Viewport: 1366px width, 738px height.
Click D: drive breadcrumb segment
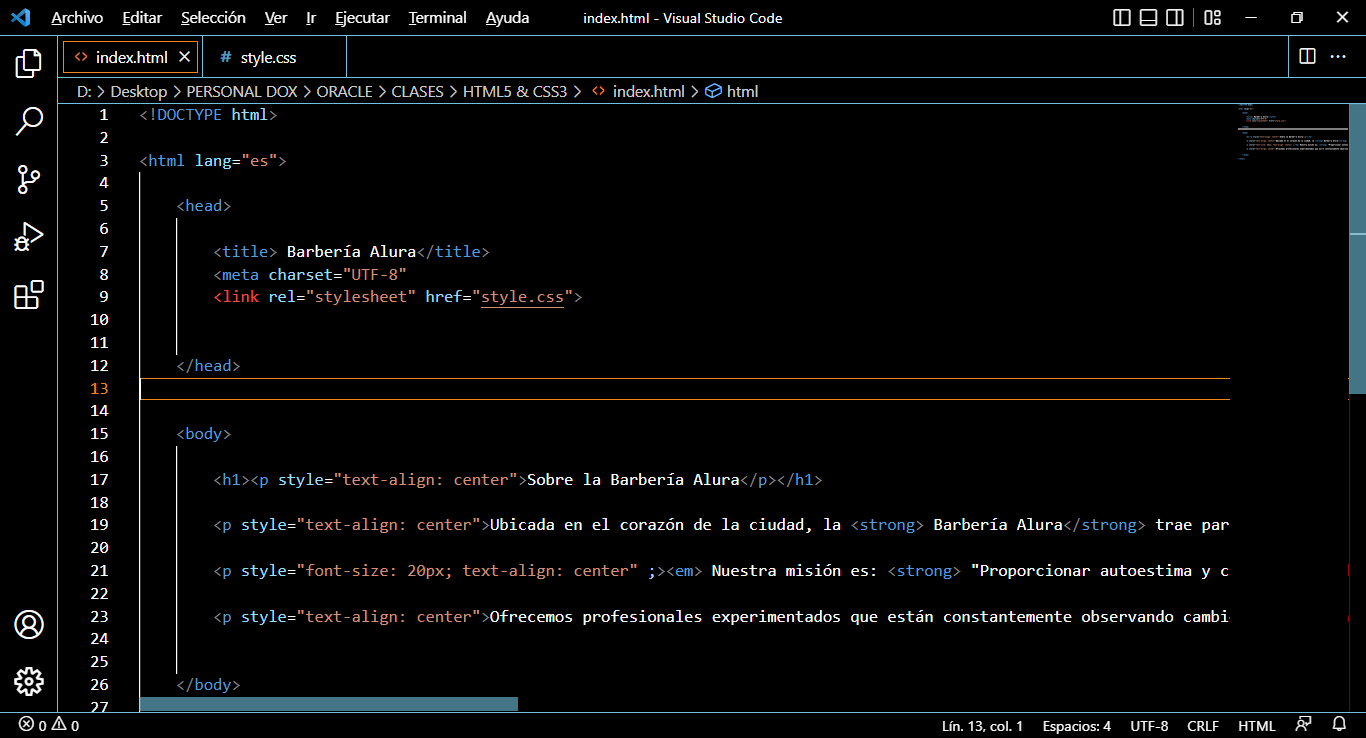coord(84,91)
